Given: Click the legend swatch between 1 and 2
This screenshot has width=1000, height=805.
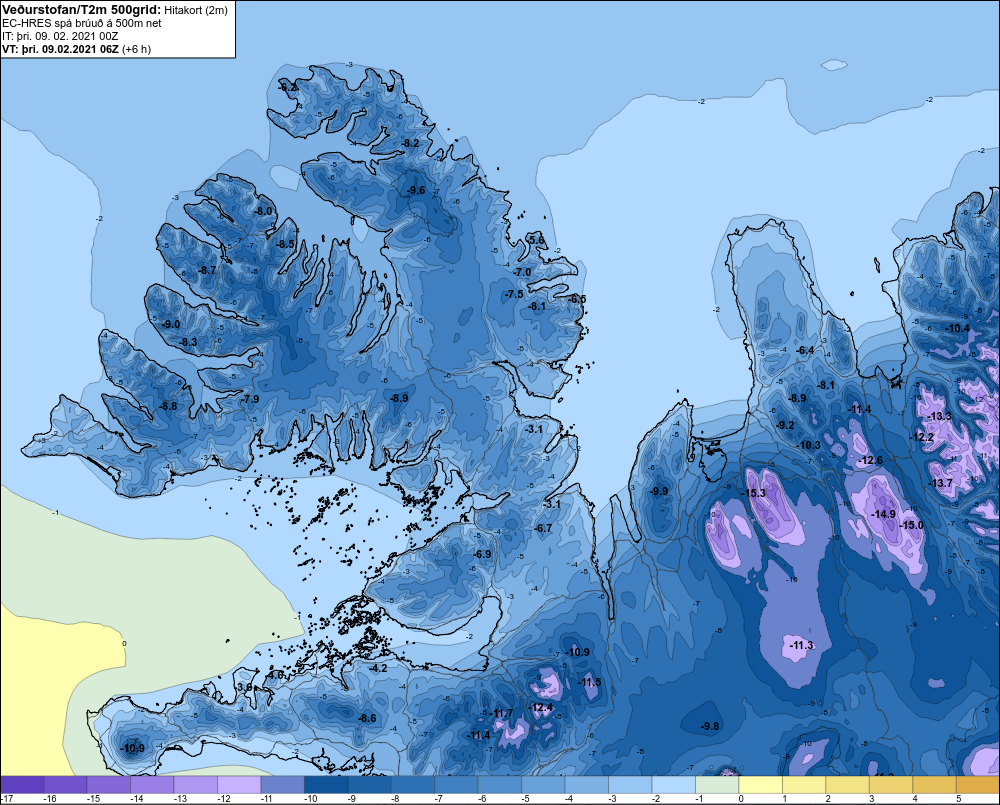Looking at the screenshot, I should [804, 785].
